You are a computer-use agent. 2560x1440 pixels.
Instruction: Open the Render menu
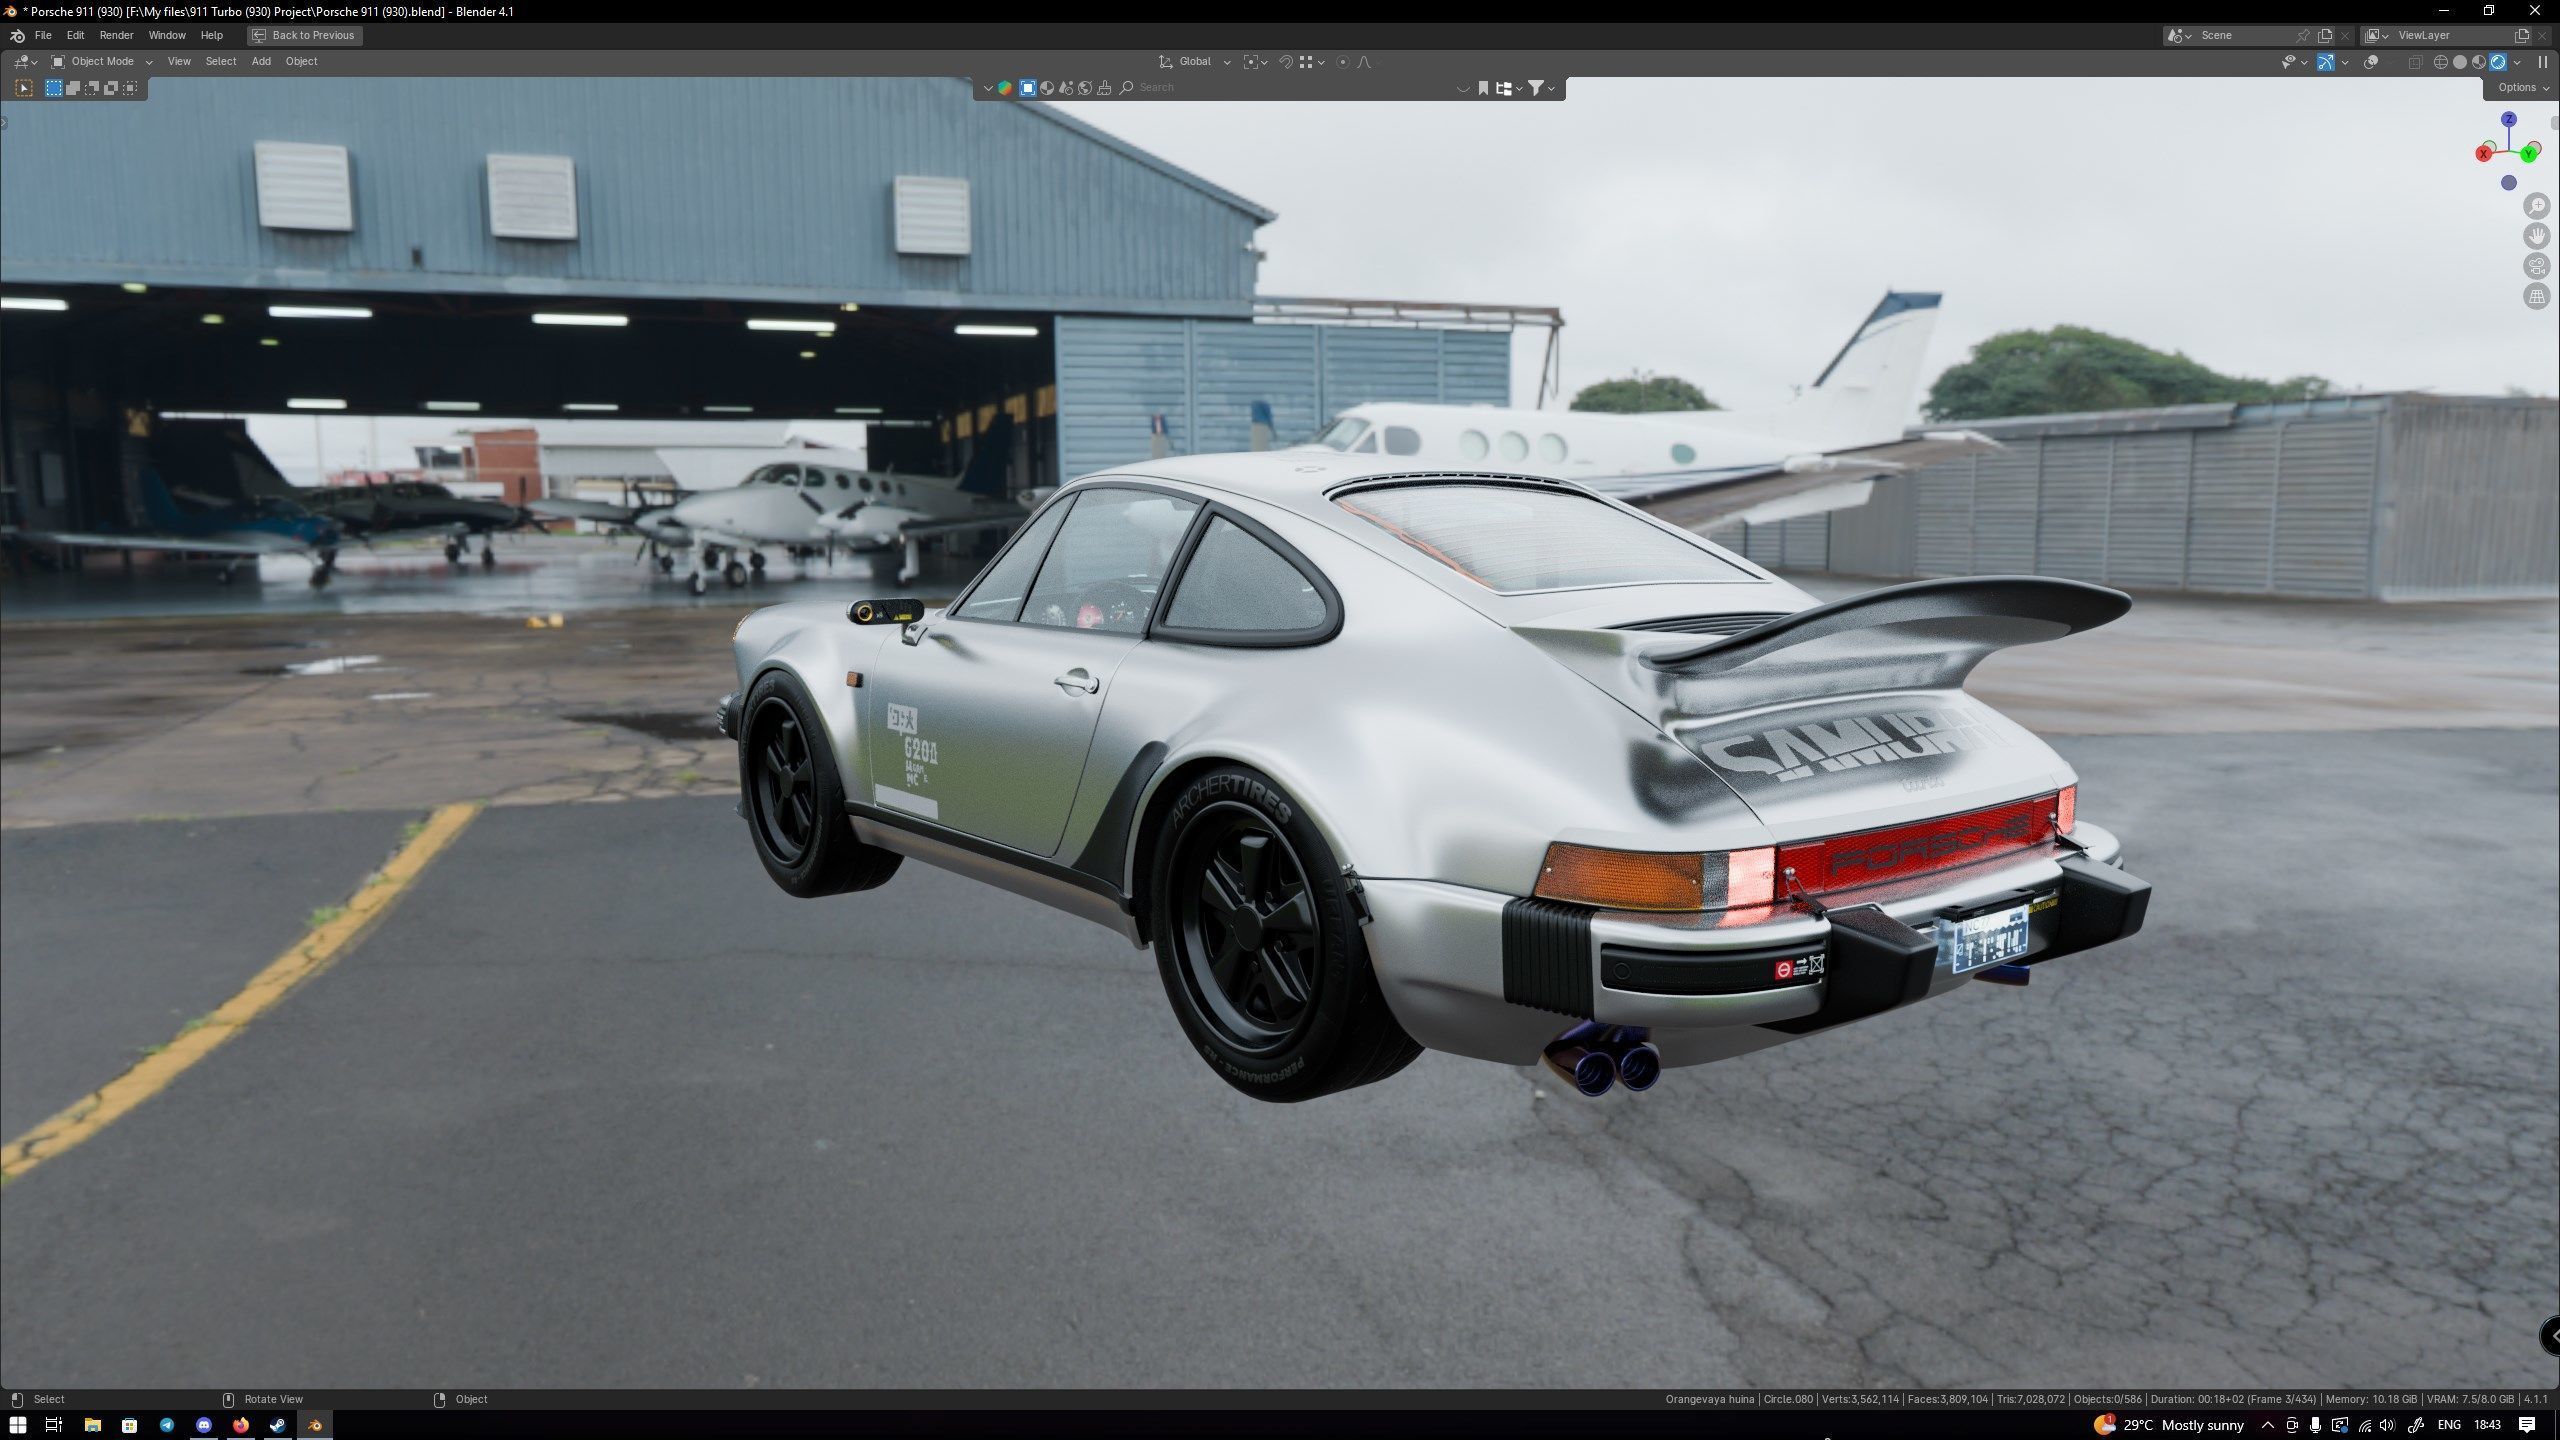pyautogui.click(x=116, y=35)
